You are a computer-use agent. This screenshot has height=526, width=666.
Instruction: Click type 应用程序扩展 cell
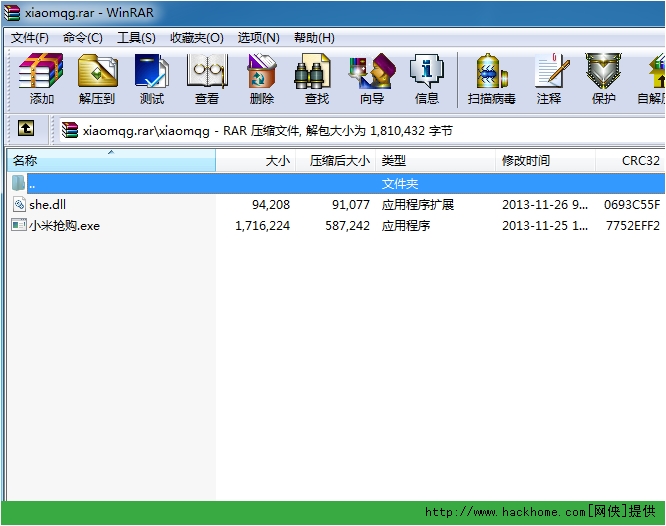point(418,205)
